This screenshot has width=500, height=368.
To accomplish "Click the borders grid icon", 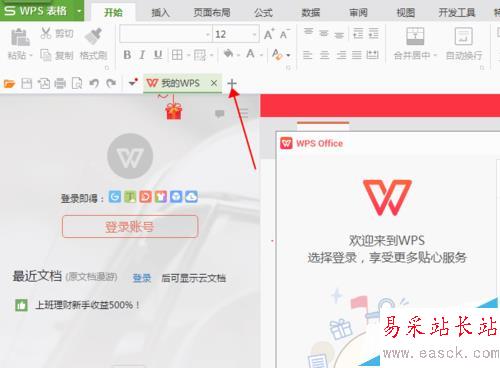I will (177, 55).
